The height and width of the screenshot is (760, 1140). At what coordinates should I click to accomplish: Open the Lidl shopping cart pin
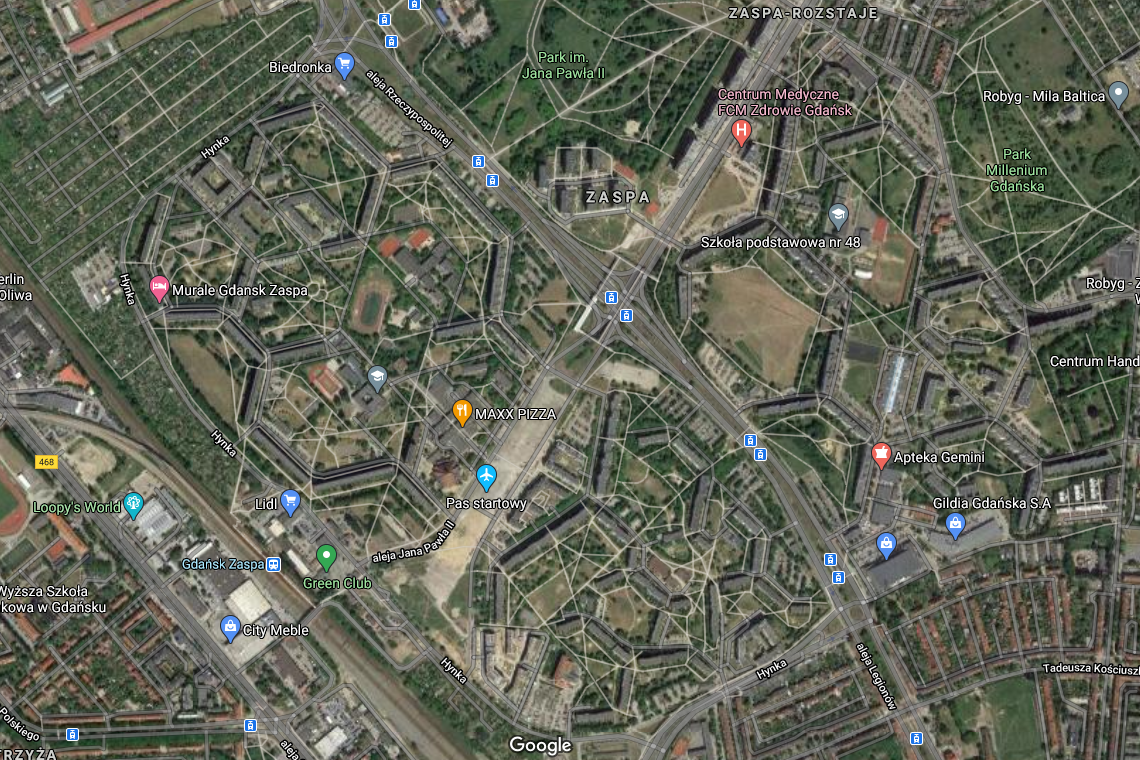(x=290, y=502)
